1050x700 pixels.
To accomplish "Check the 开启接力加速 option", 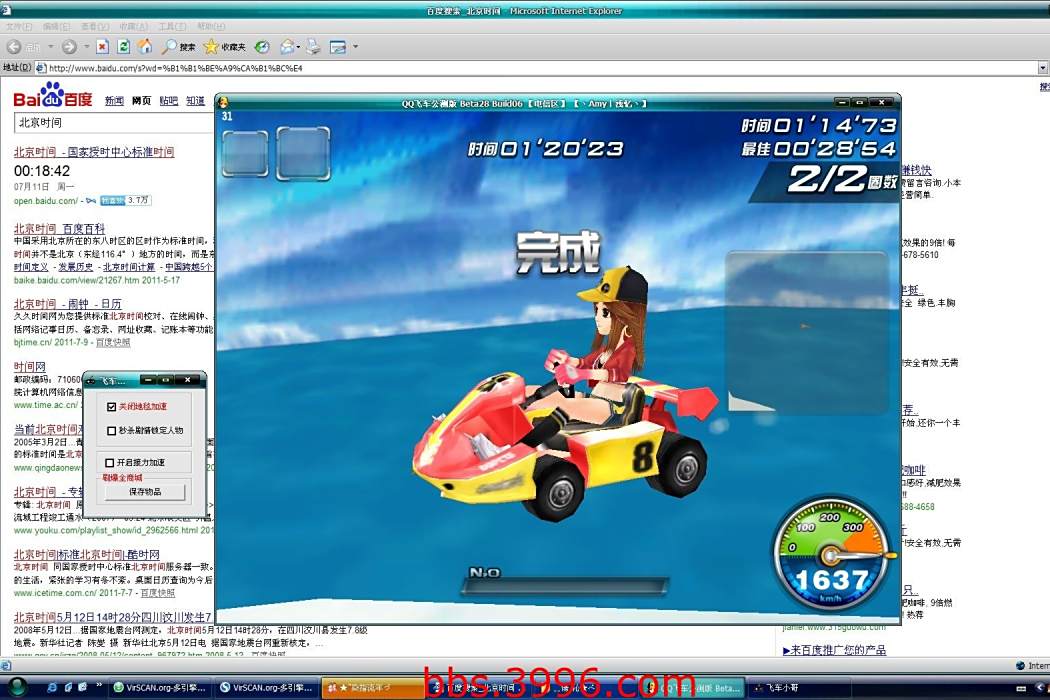I will click(x=110, y=463).
